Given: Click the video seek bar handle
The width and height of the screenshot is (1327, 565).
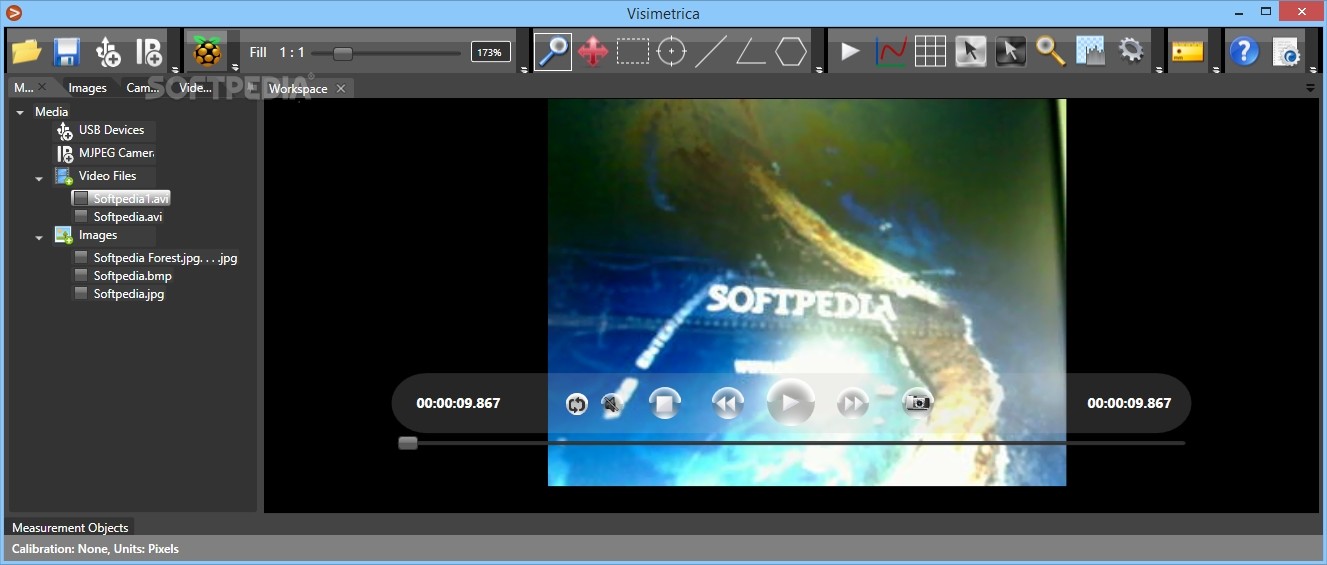Looking at the screenshot, I should pyautogui.click(x=408, y=443).
